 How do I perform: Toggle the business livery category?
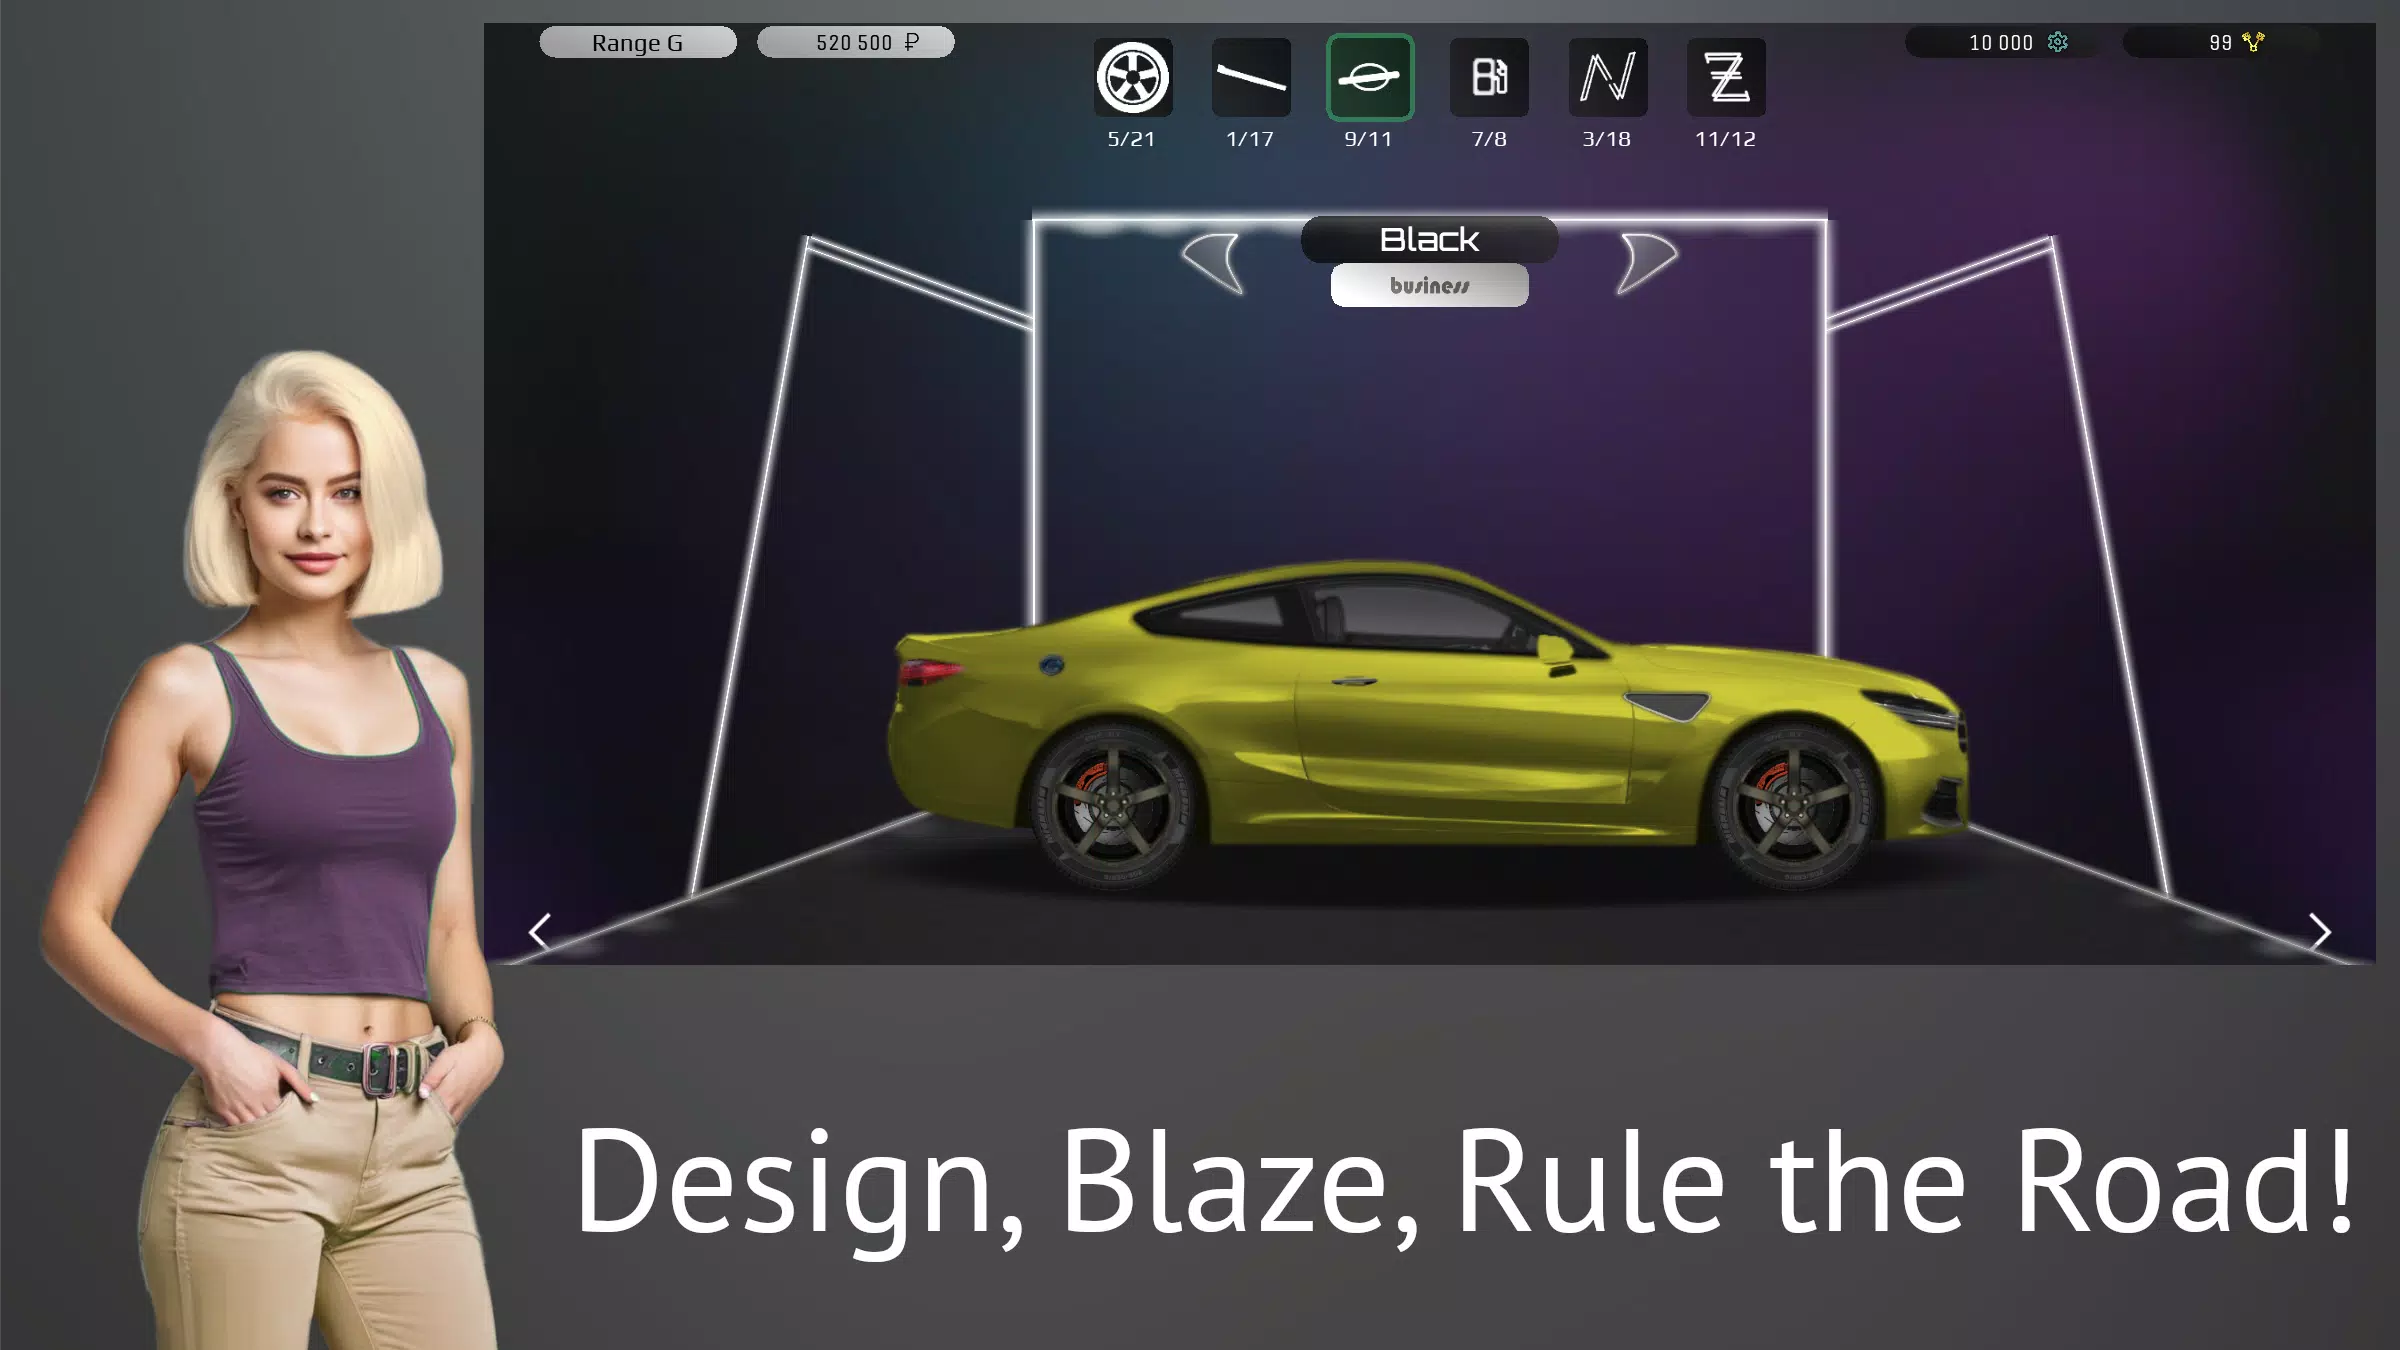click(1427, 284)
